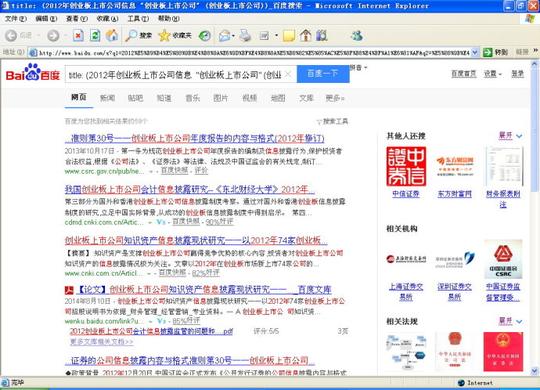Click the Forward navigation arrow icon
Viewport: 540px width, 390px height.
pos(53,35)
